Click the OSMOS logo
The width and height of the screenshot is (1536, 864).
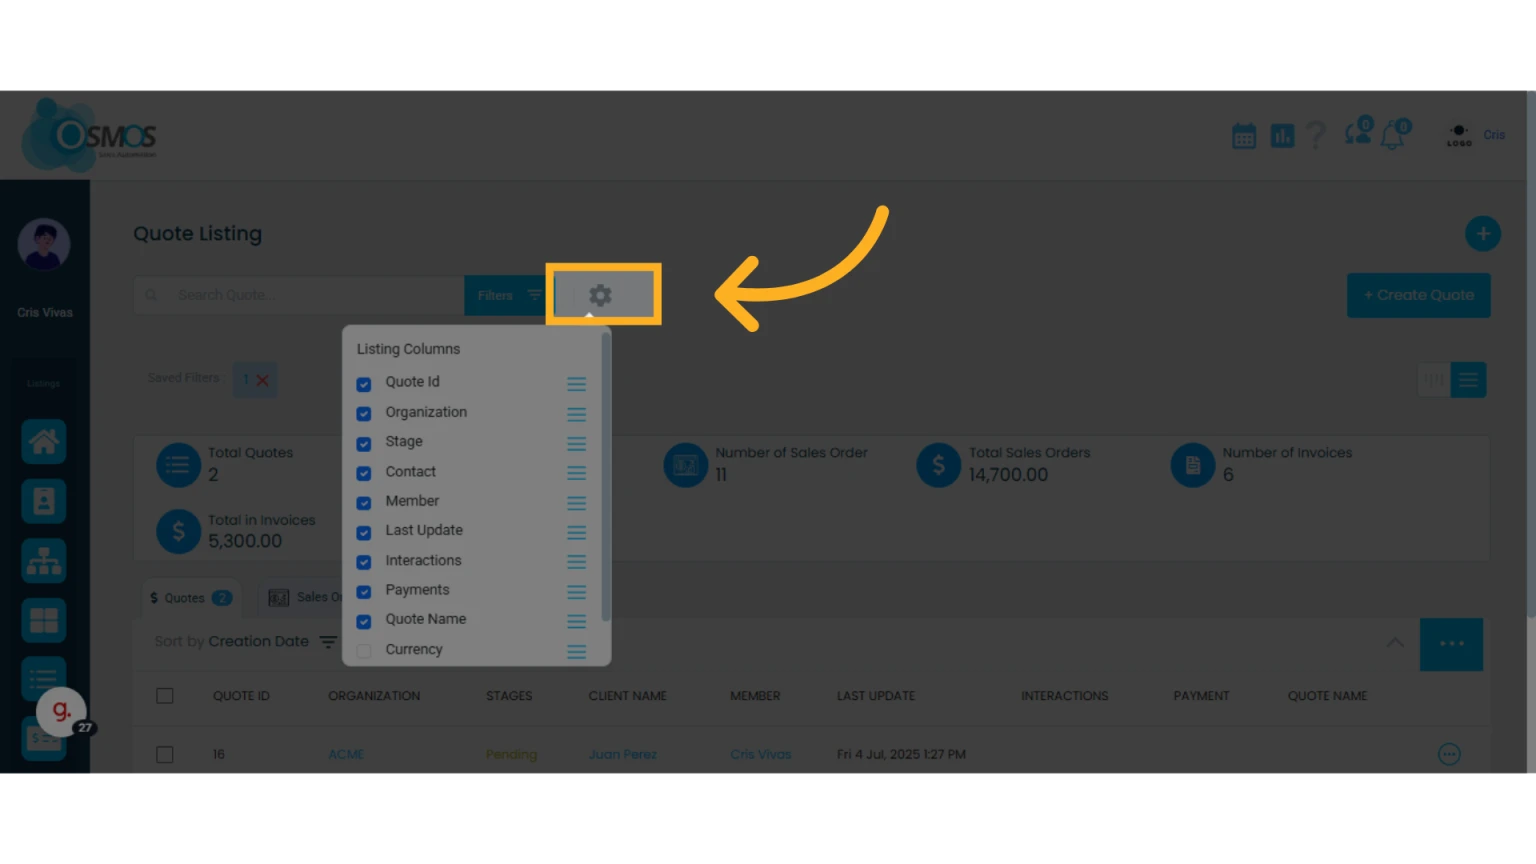(x=90, y=135)
